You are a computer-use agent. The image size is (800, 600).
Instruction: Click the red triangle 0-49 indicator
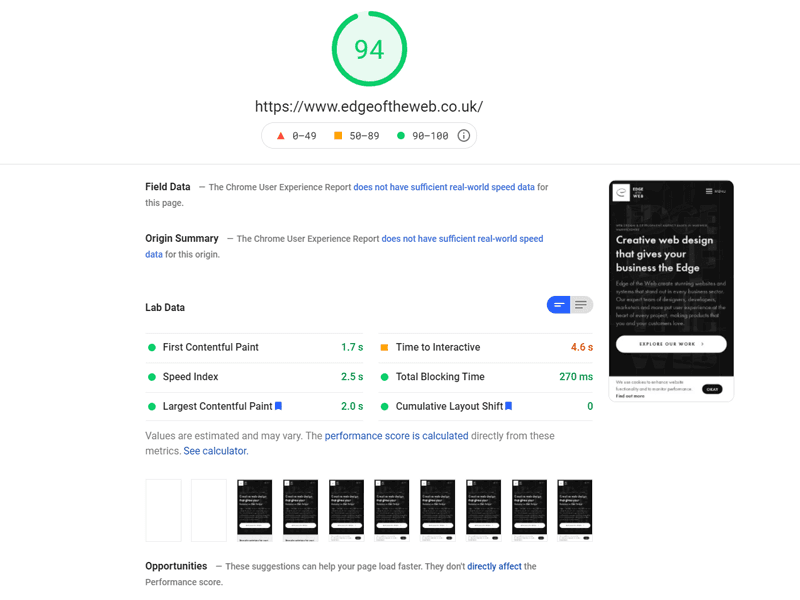pos(280,136)
